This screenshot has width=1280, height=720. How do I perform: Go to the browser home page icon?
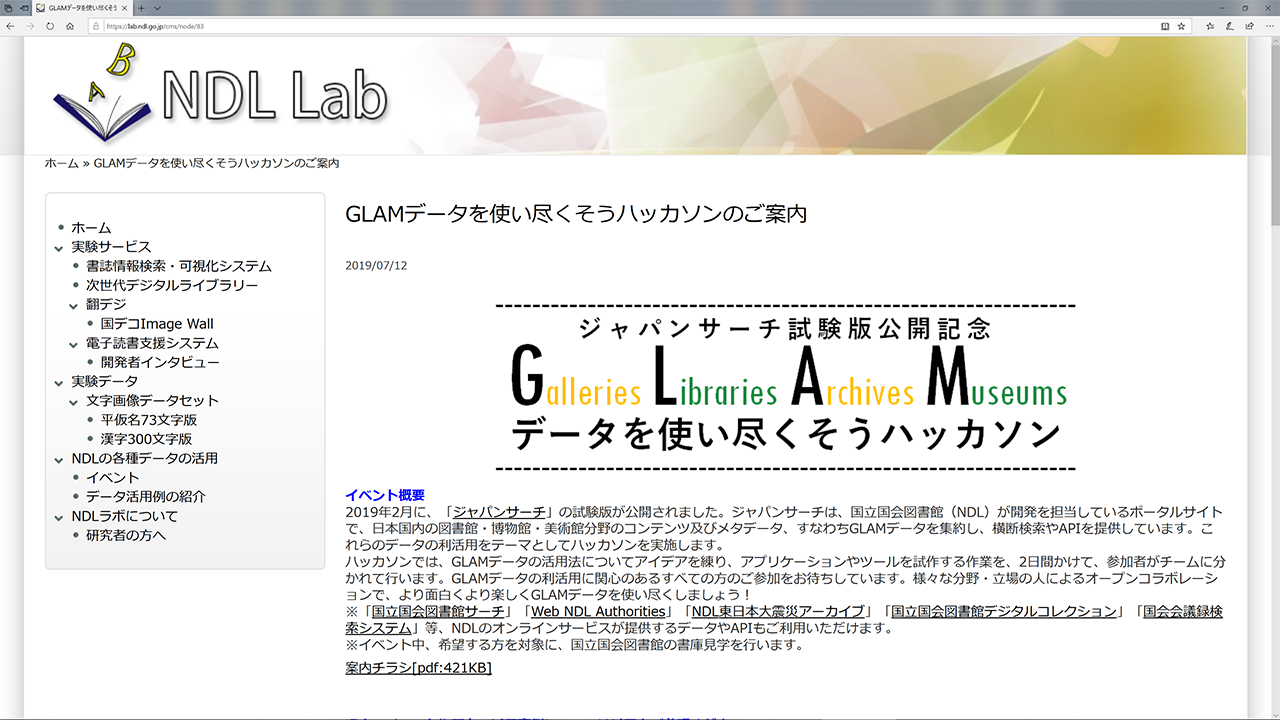[70, 26]
